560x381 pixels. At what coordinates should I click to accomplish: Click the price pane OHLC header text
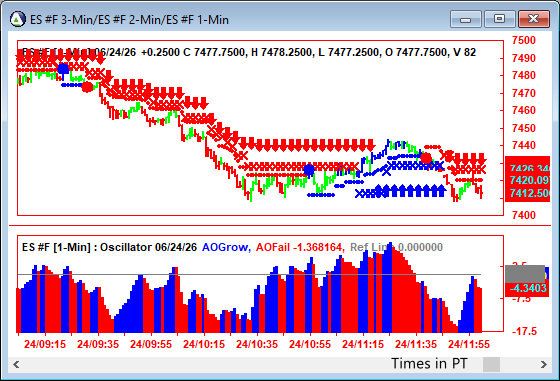point(249,52)
